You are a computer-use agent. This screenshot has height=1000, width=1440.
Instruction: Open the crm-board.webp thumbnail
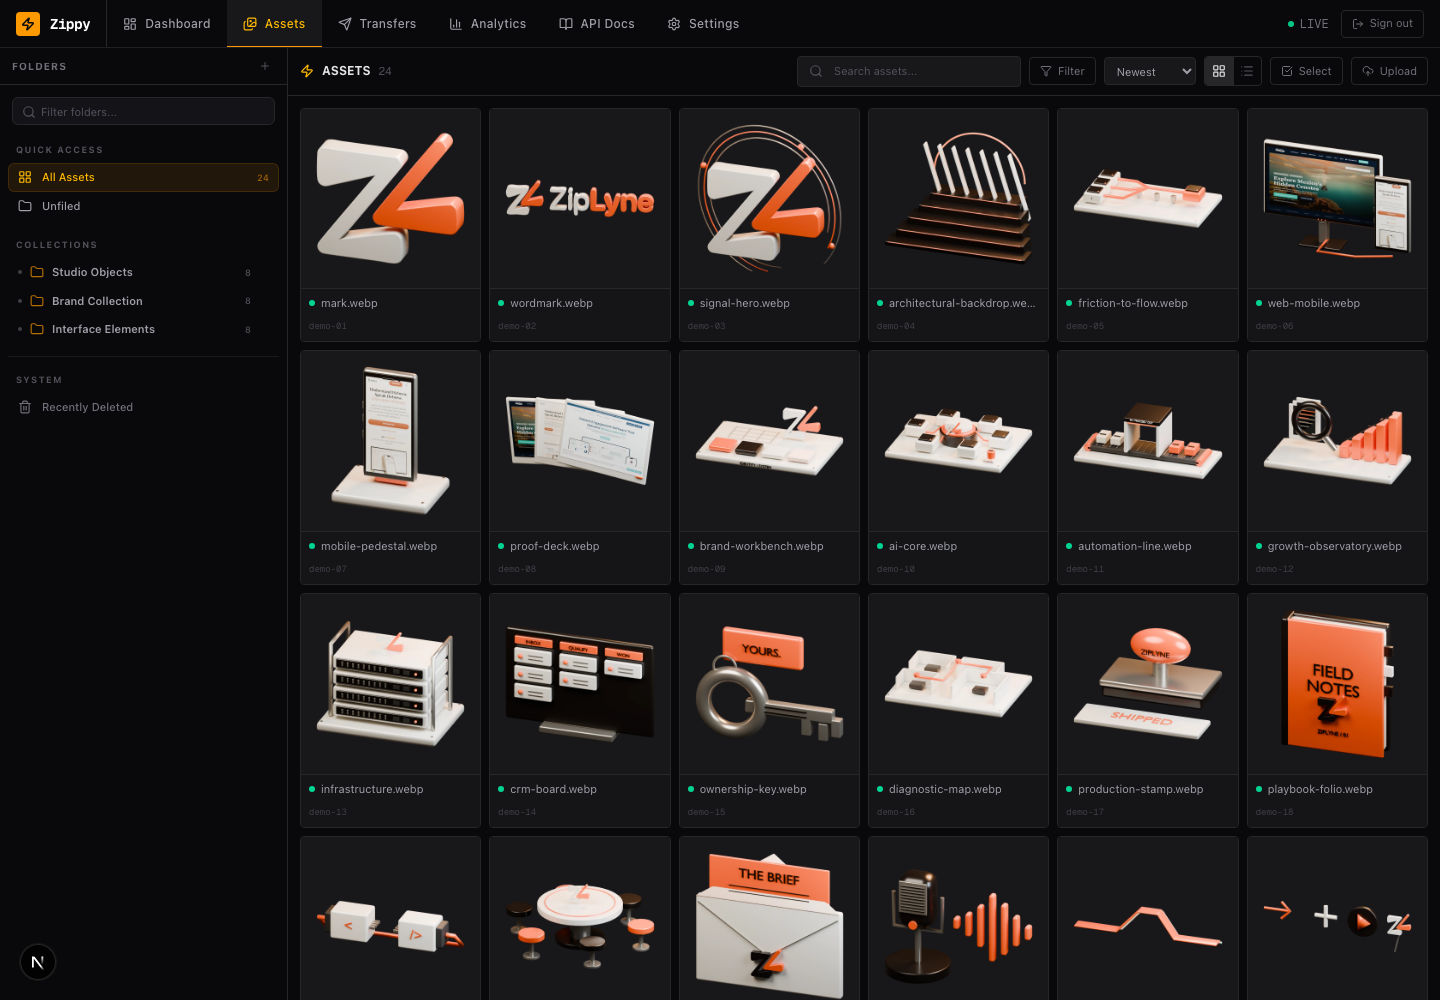tap(580, 684)
